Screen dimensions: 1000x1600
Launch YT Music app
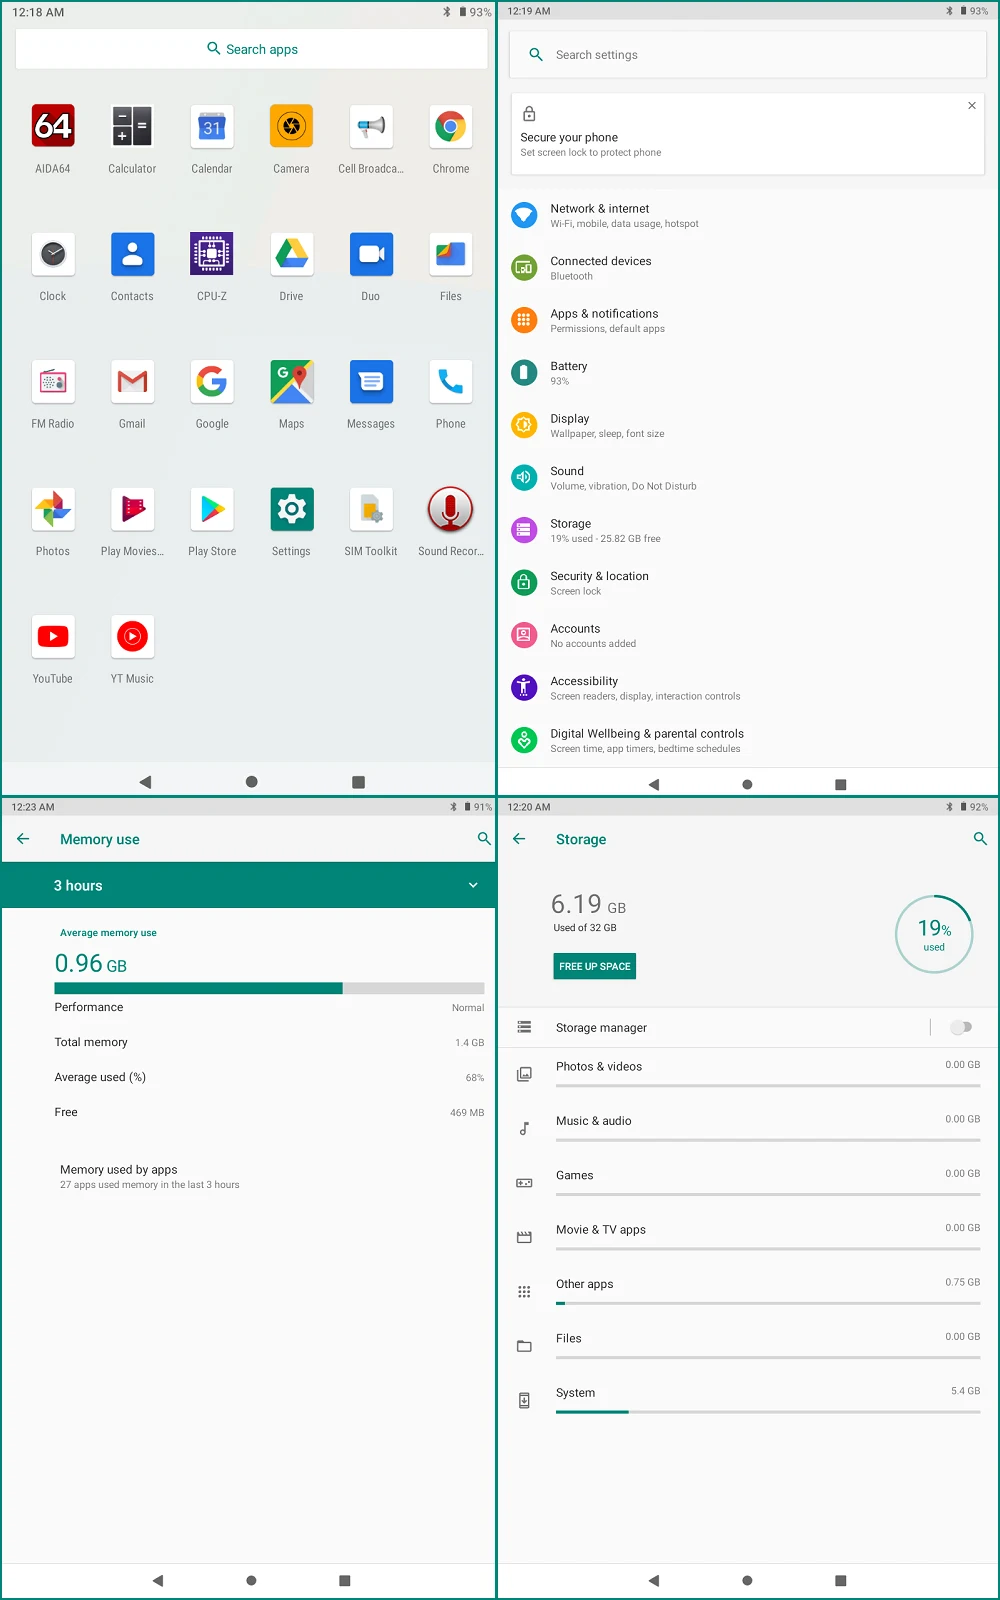(x=132, y=637)
